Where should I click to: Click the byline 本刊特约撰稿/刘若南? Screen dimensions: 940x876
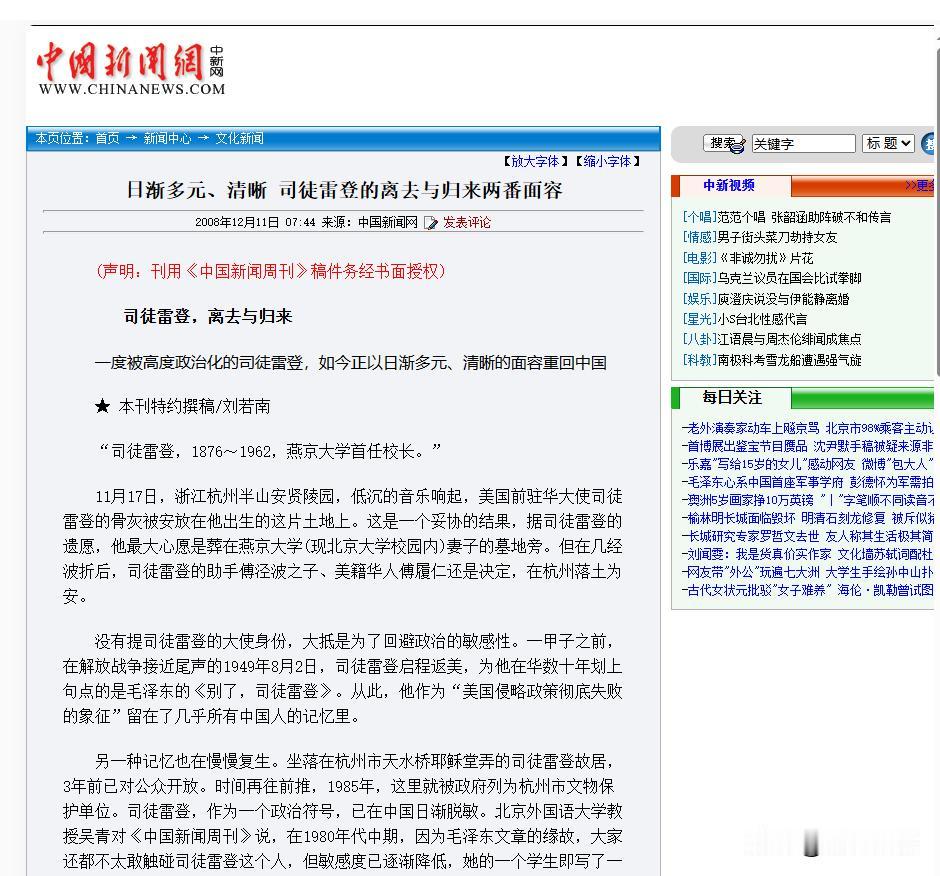click(194, 407)
